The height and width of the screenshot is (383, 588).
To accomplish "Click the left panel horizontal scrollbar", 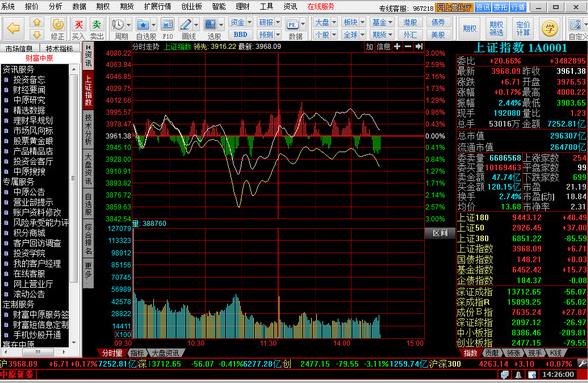I will point(38,352).
